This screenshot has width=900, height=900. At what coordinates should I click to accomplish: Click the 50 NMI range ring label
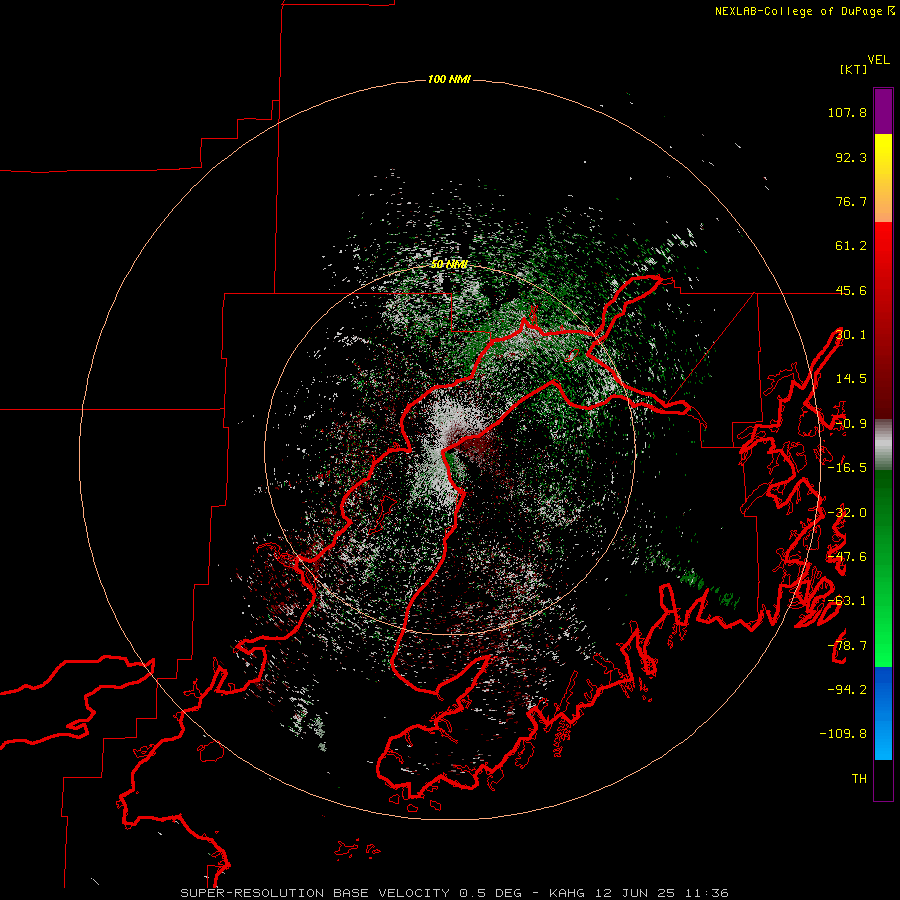tap(449, 265)
